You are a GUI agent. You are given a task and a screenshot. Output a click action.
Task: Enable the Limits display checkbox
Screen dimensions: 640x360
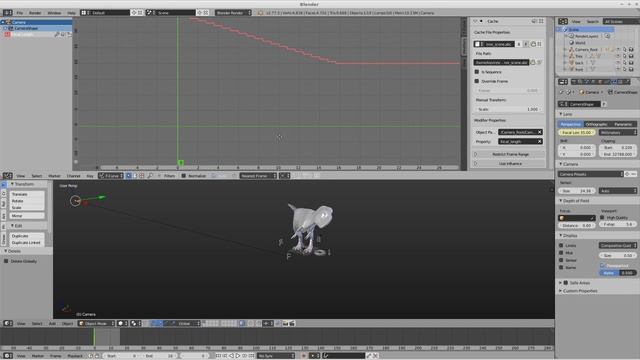click(x=561, y=246)
